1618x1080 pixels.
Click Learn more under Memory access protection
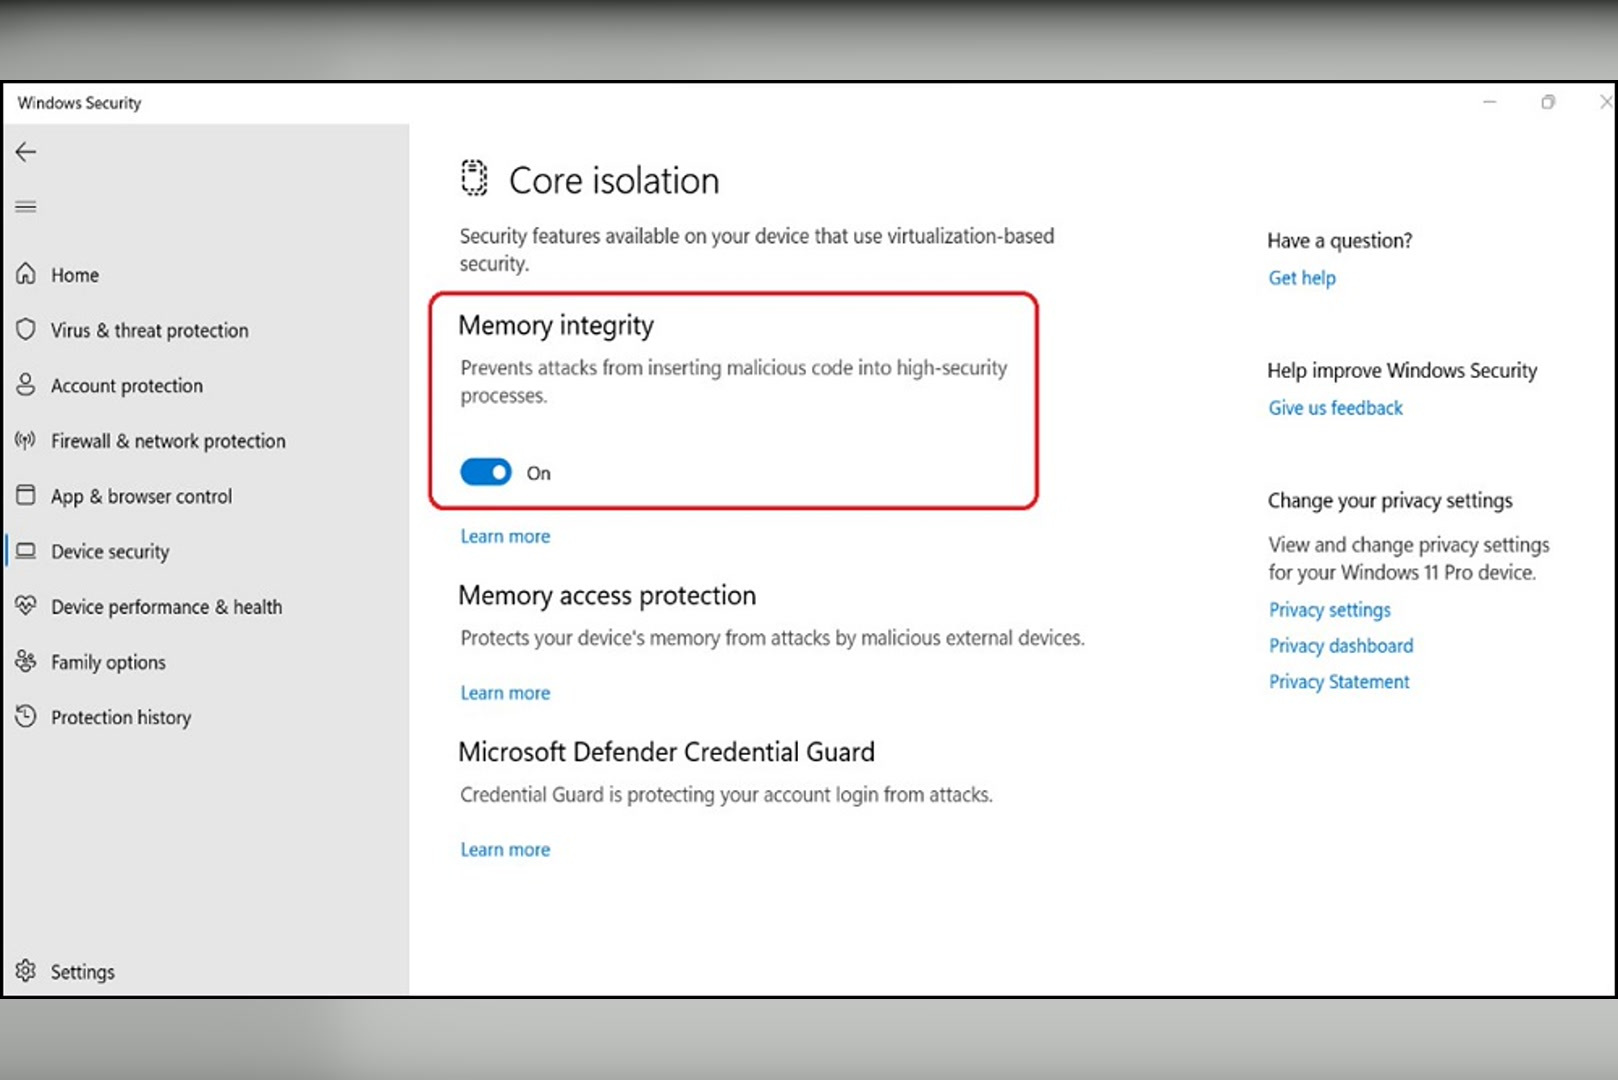pyautogui.click(x=505, y=693)
